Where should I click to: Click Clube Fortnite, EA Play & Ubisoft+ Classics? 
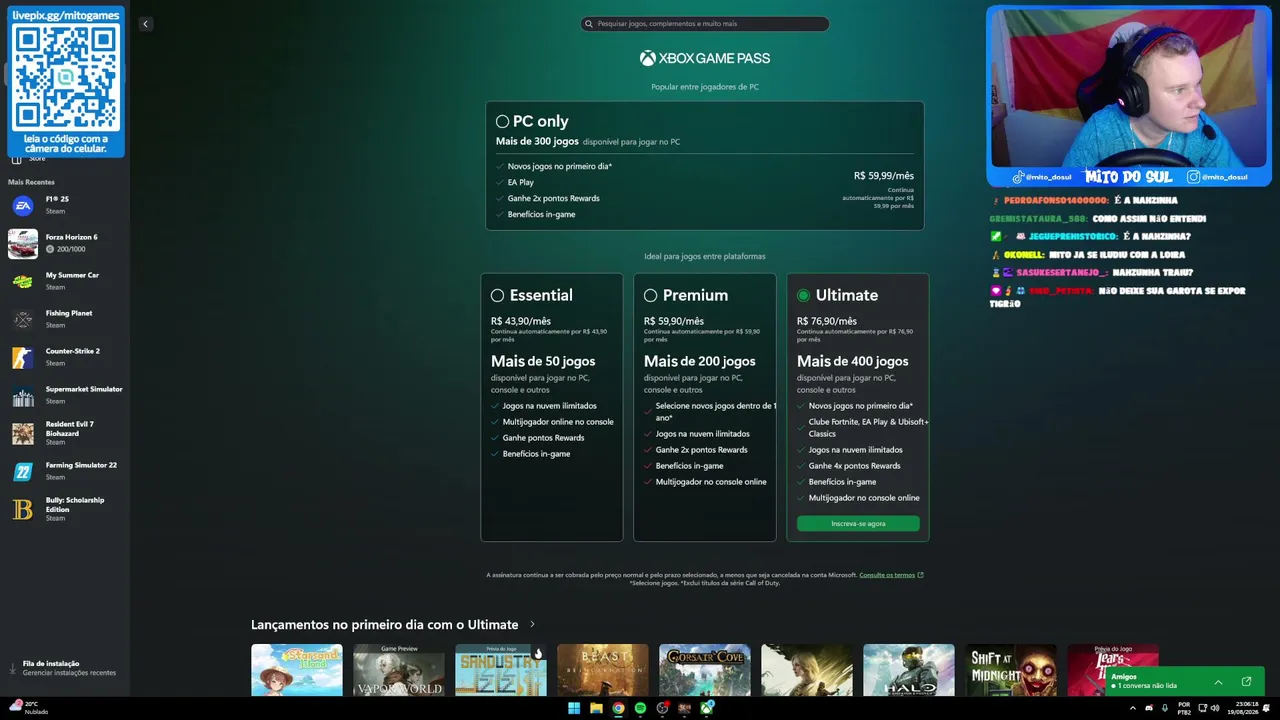click(x=869, y=428)
